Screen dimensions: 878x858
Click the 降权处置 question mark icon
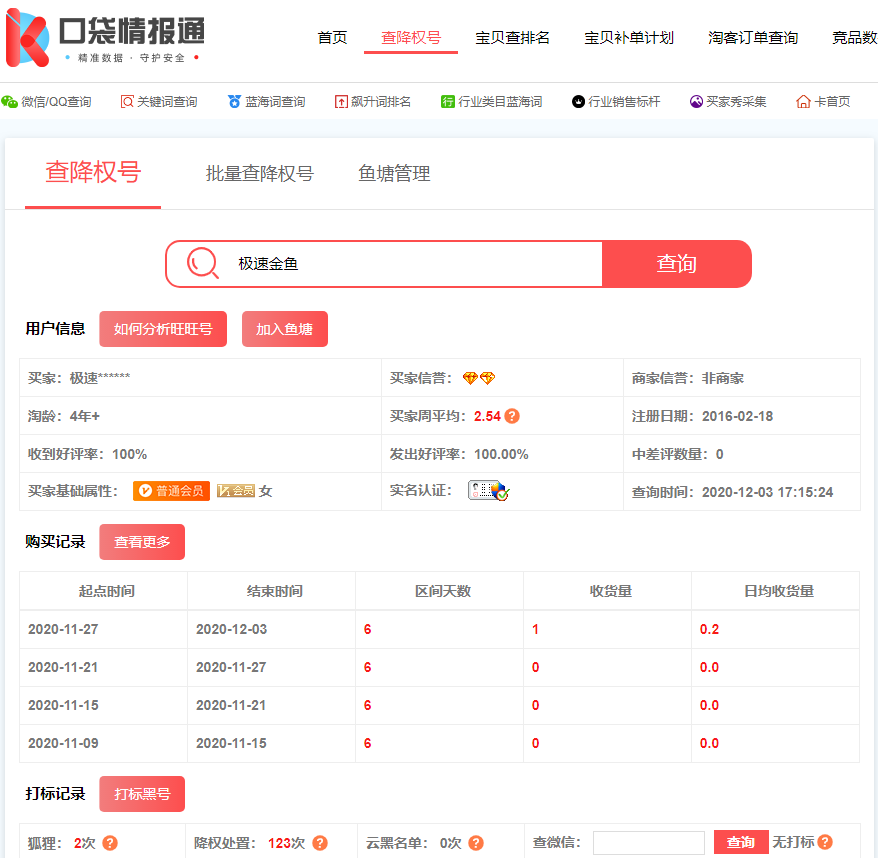point(320,843)
